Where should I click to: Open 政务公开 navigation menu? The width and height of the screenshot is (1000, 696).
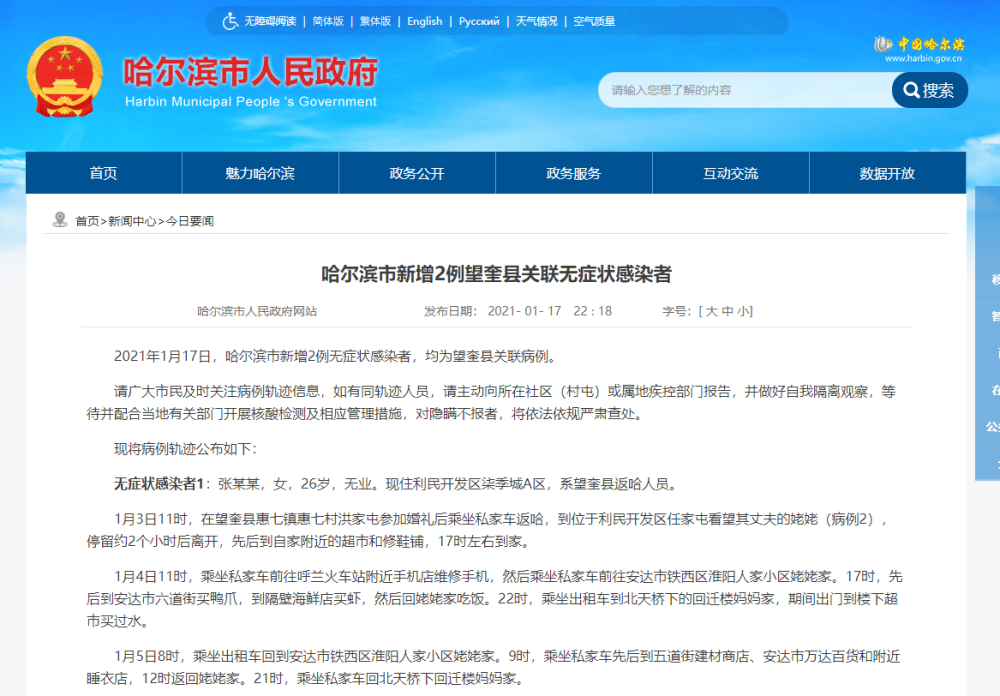(x=417, y=173)
